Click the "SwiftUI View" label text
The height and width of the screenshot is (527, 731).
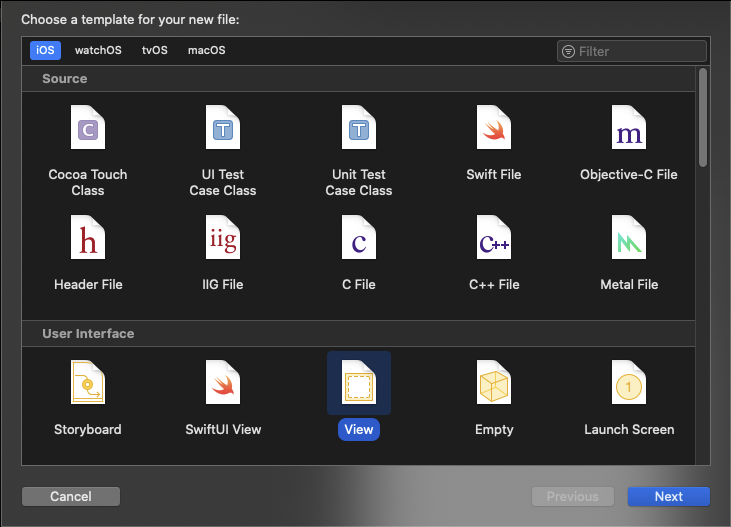223,429
